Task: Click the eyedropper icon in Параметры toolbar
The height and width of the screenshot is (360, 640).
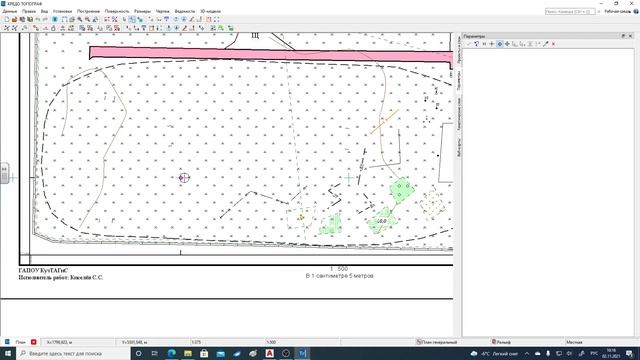Action: pyautogui.click(x=546, y=44)
